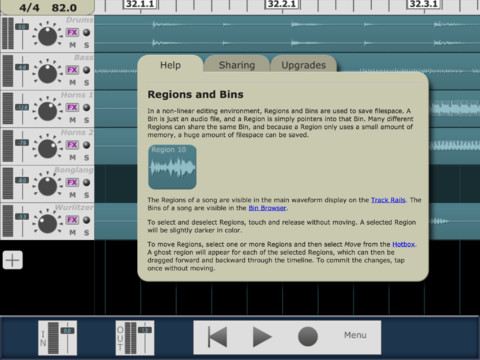The image size is (480, 360).
Task: Click the Region 10 example thumbnail
Action: coord(172,167)
